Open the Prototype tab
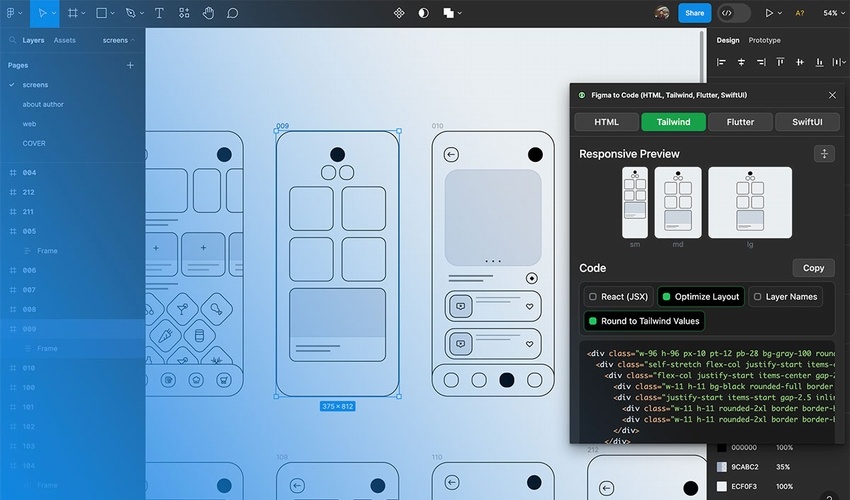Screen dimensions: 850x500 pos(765,40)
